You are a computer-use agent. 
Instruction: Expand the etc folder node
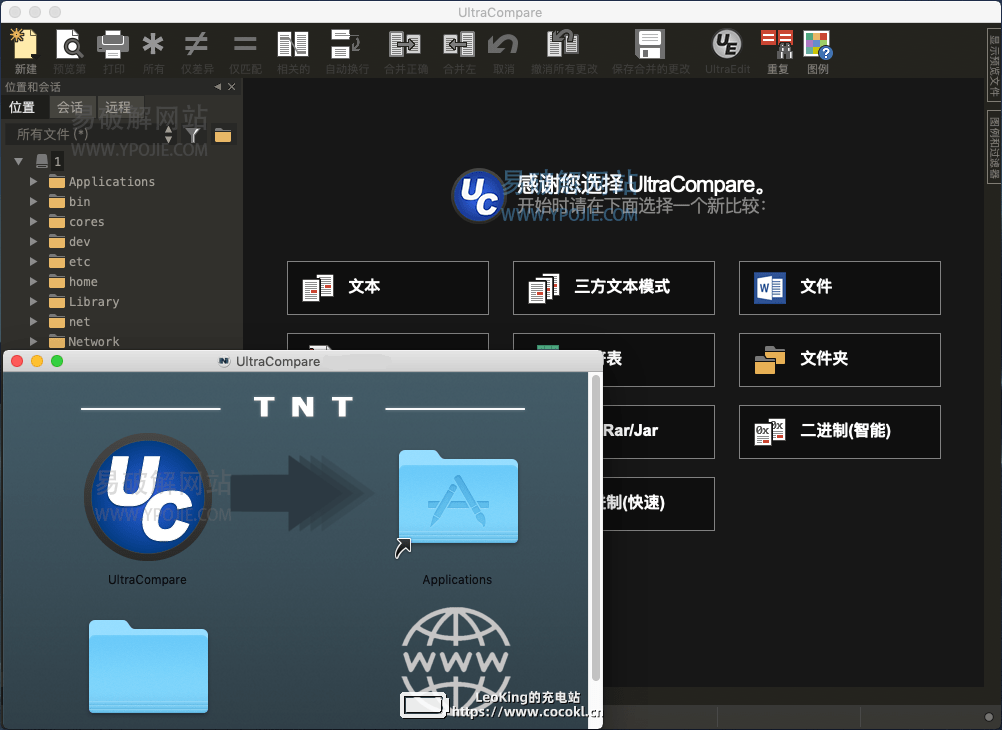pyautogui.click(x=33, y=261)
